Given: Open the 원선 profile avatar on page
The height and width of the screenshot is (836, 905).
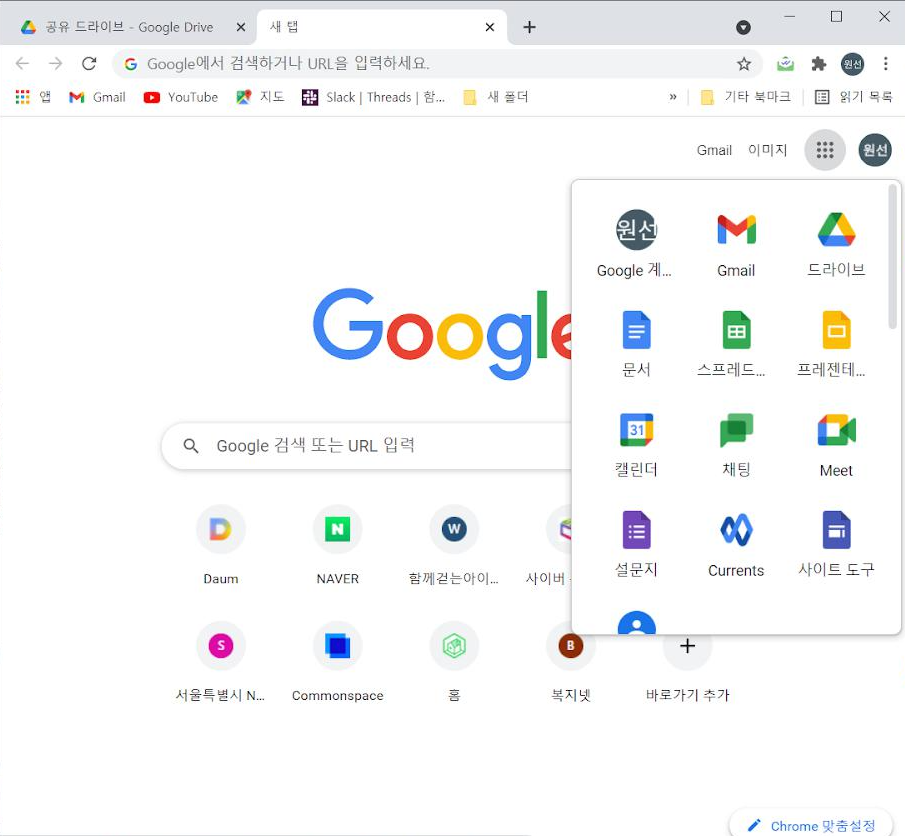Looking at the screenshot, I should pyautogui.click(x=874, y=150).
